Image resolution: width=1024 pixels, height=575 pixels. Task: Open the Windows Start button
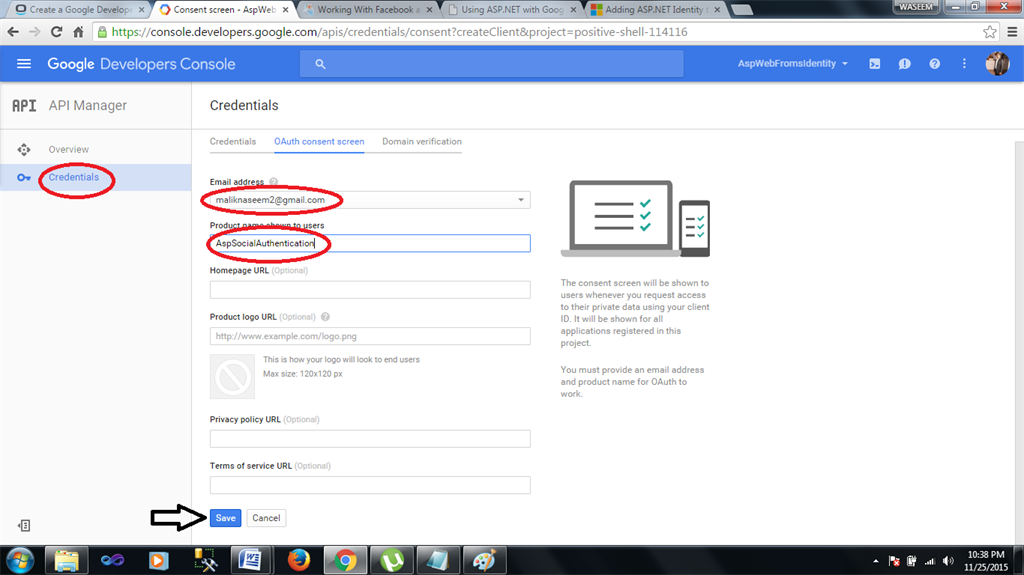click(x=20, y=561)
